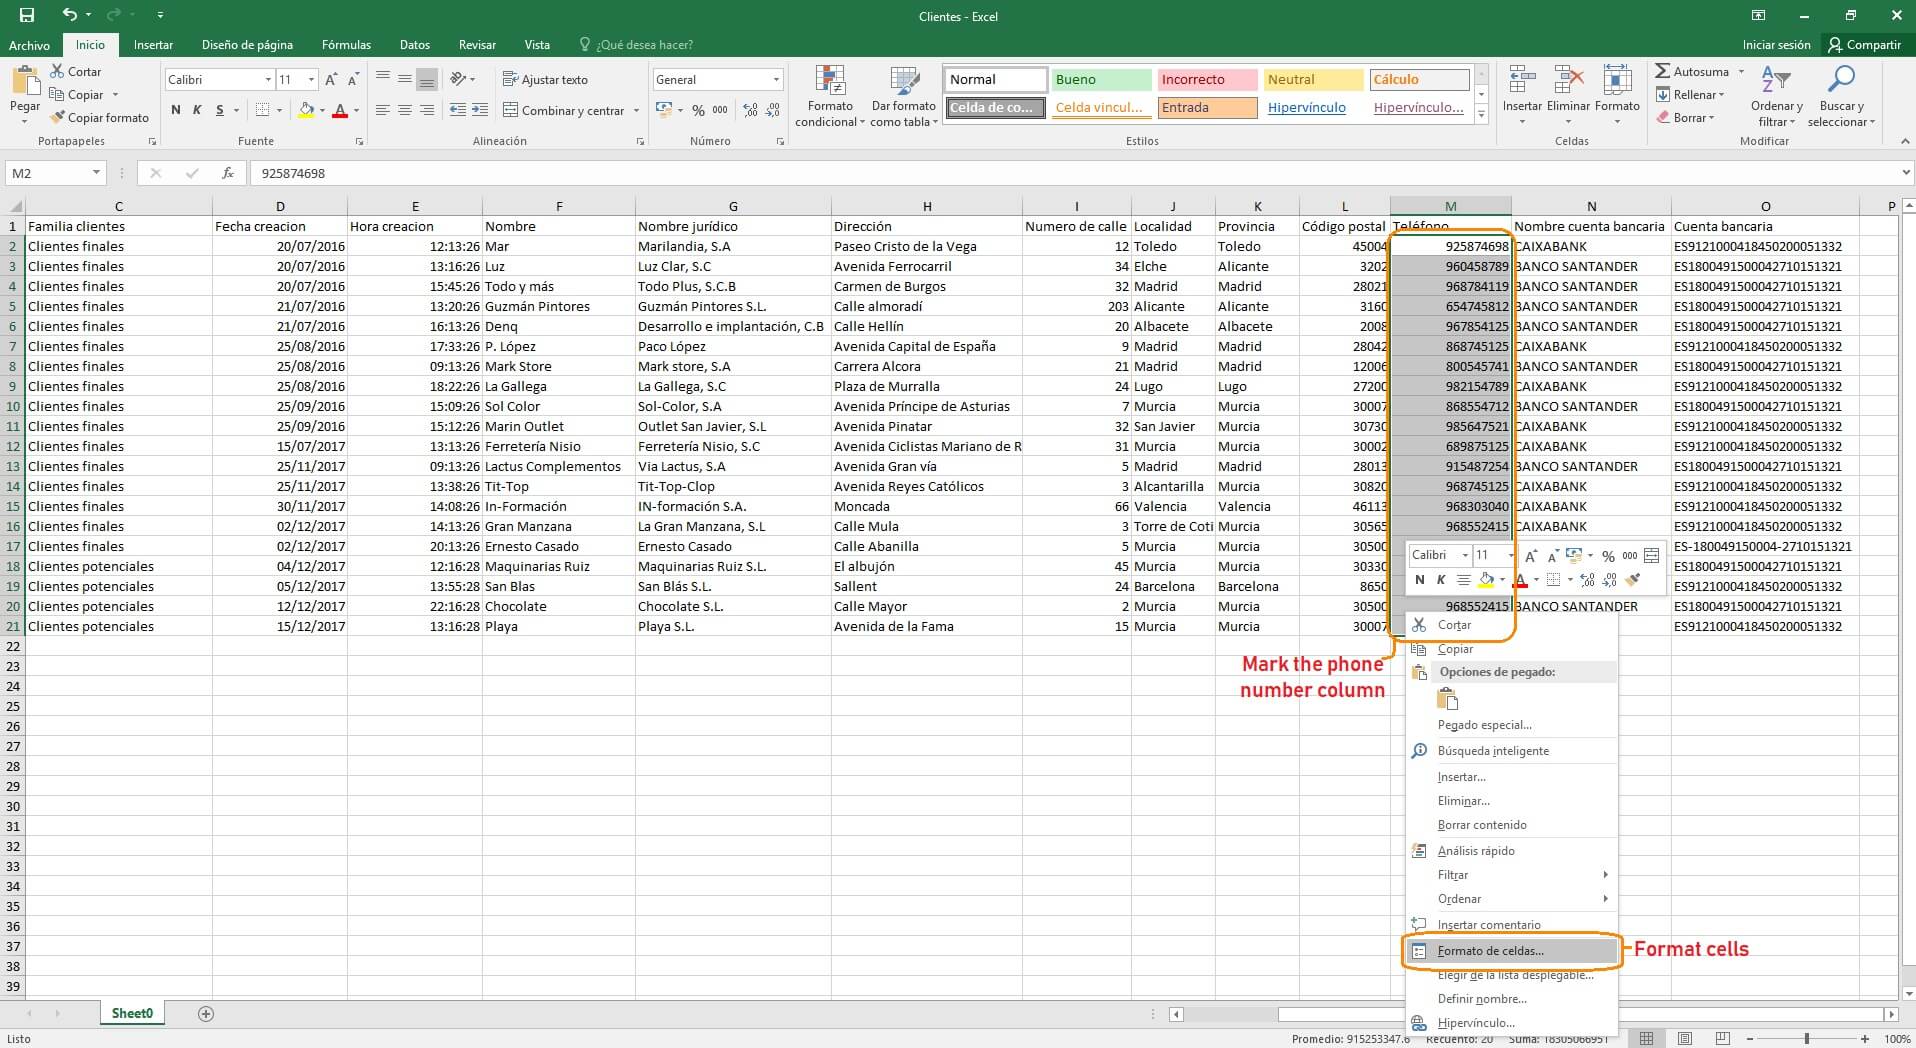The width and height of the screenshot is (1916, 1048).
Task: Toggle italic K in ribbon
Action: (197, 110)
